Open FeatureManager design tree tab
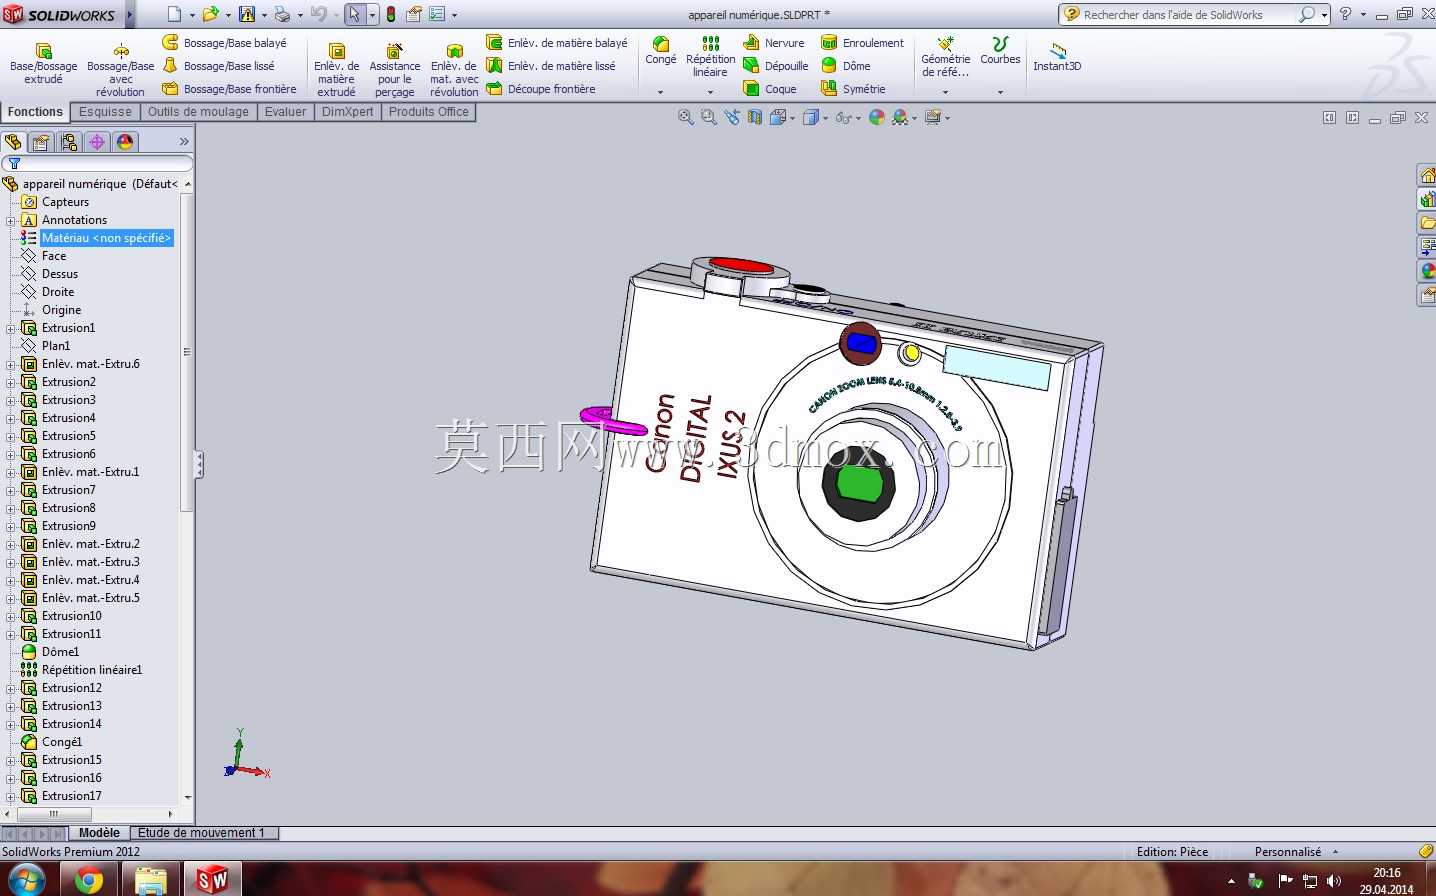 point(13,142)
